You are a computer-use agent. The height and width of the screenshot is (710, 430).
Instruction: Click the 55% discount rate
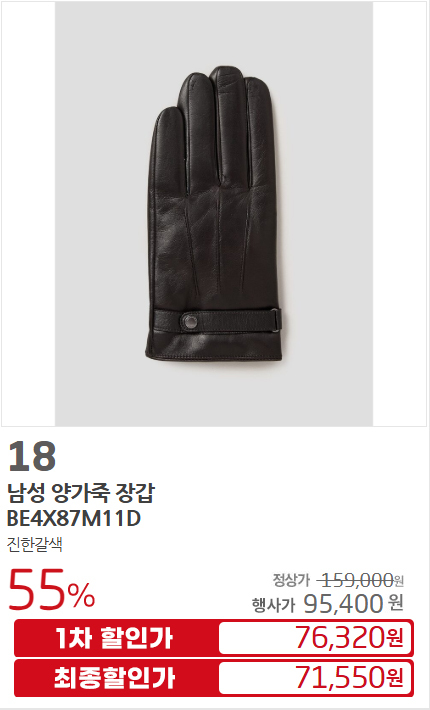[52, 589]
